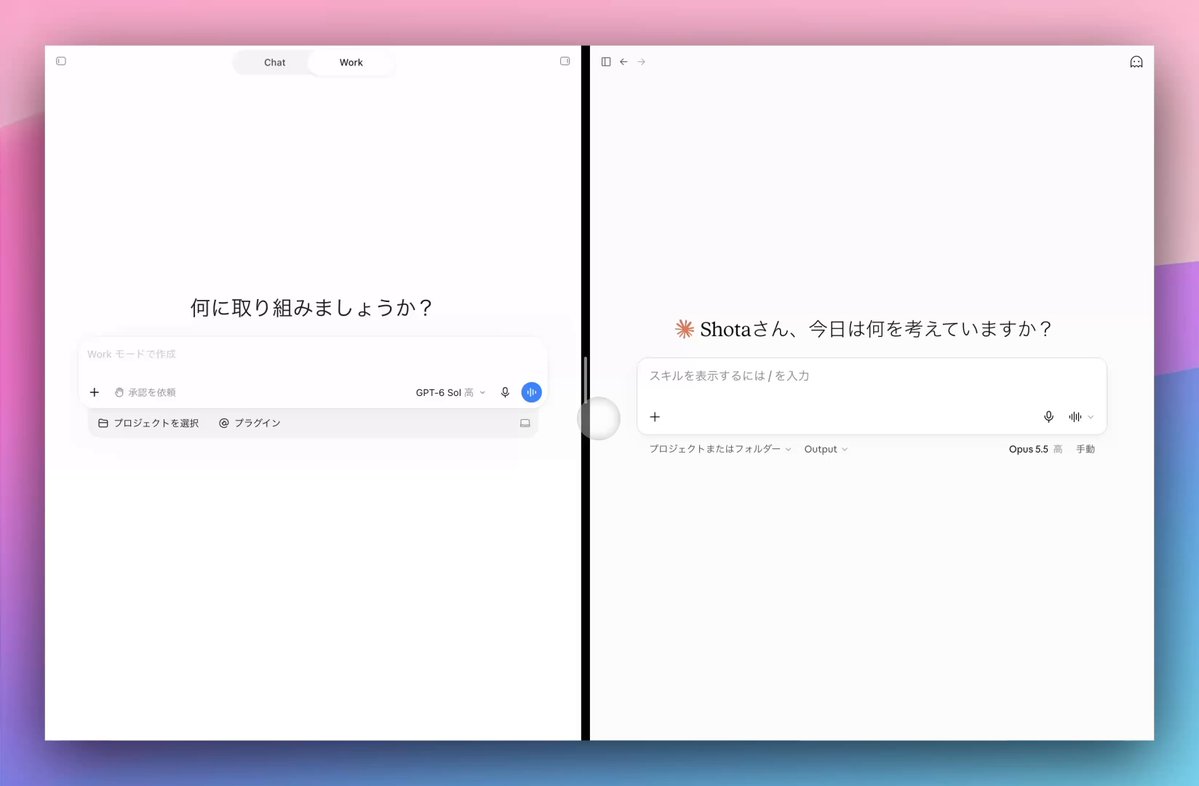The width and height of the screenshot is (1199, 786).
Task: Click the 'スキルを表示するには / を入力' input field
Action: point(872,375)
